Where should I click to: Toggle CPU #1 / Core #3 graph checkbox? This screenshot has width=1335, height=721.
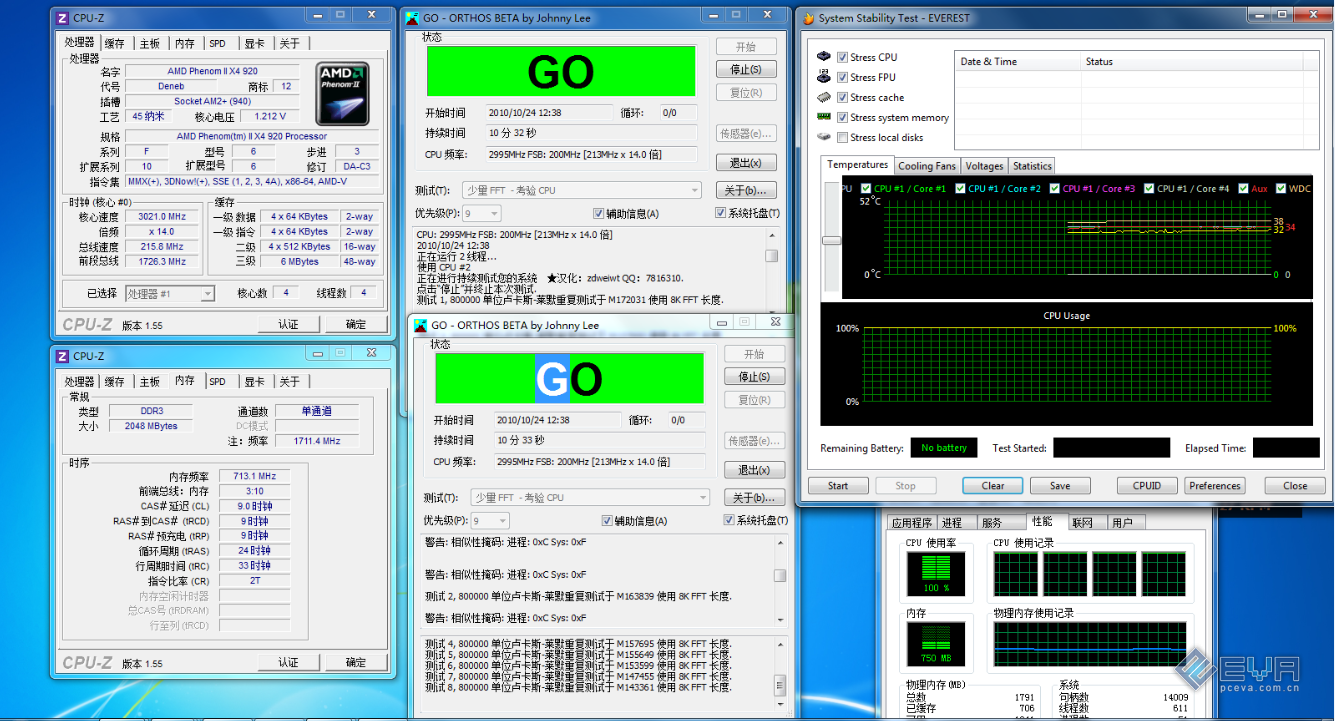[1055, 188]
